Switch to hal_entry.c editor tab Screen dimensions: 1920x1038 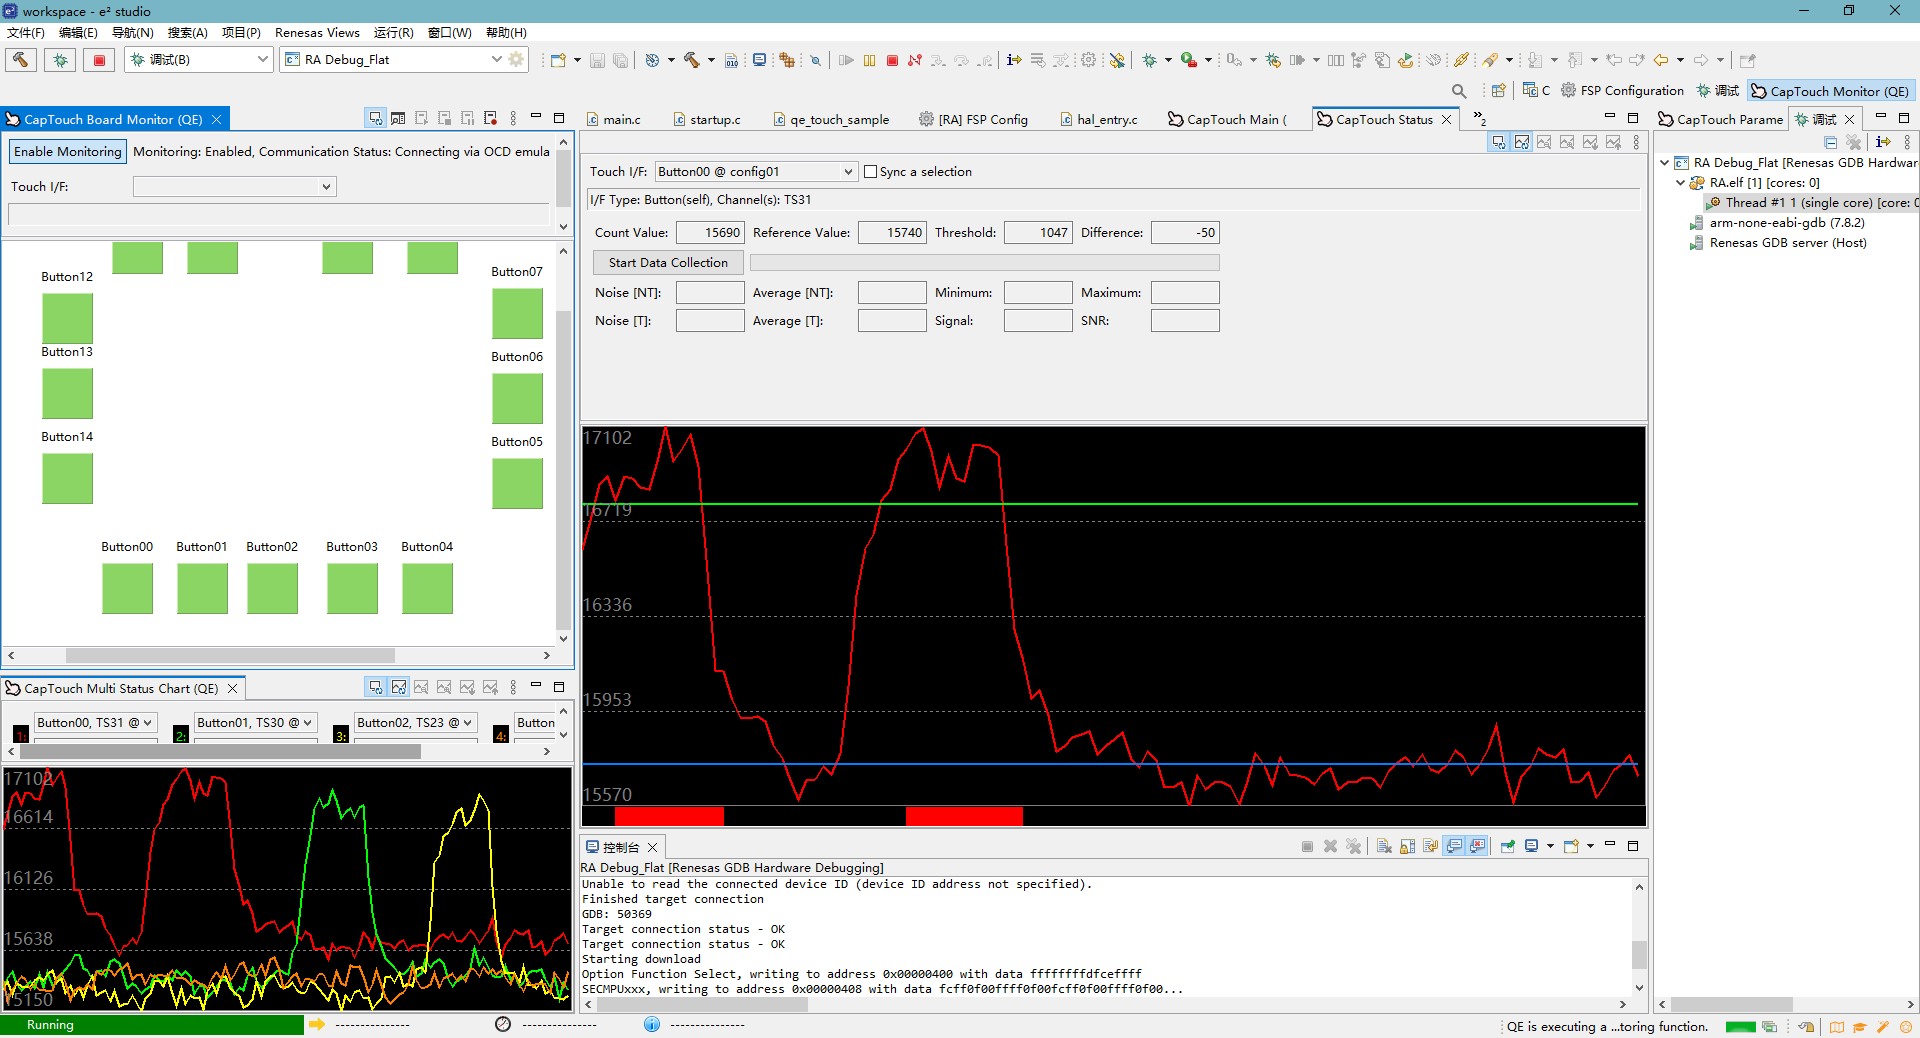(1099, 119)
